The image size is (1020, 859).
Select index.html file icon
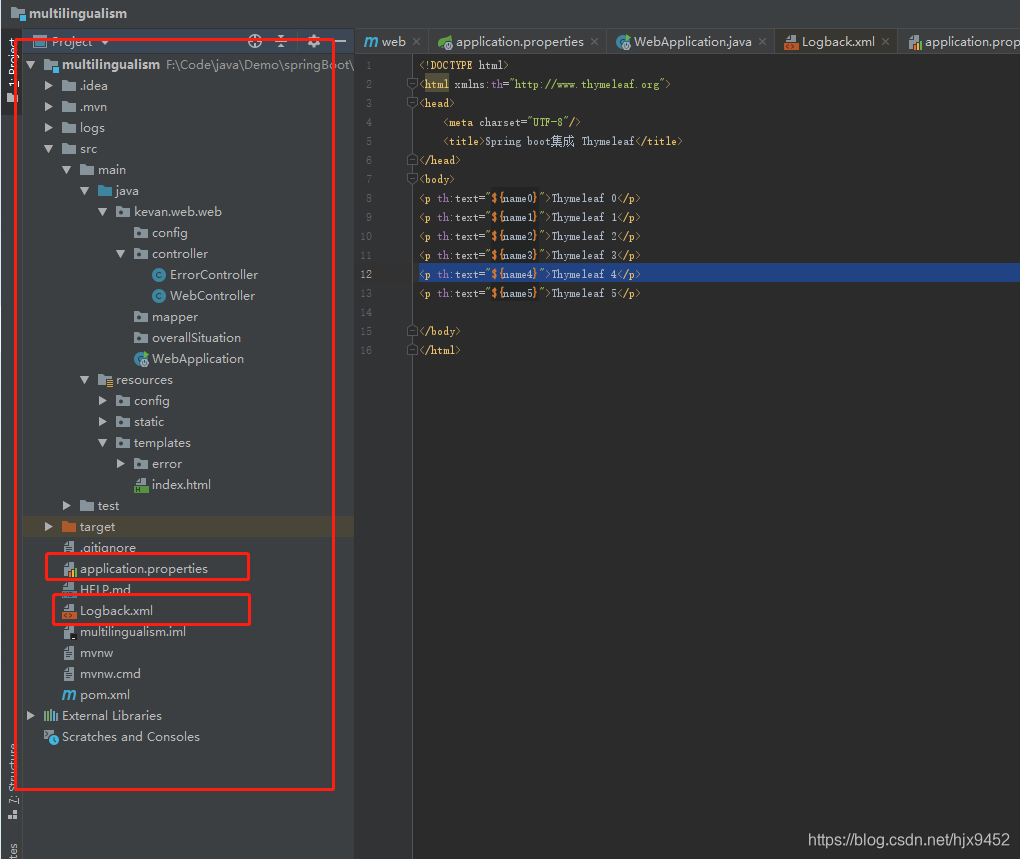point(141,485)
